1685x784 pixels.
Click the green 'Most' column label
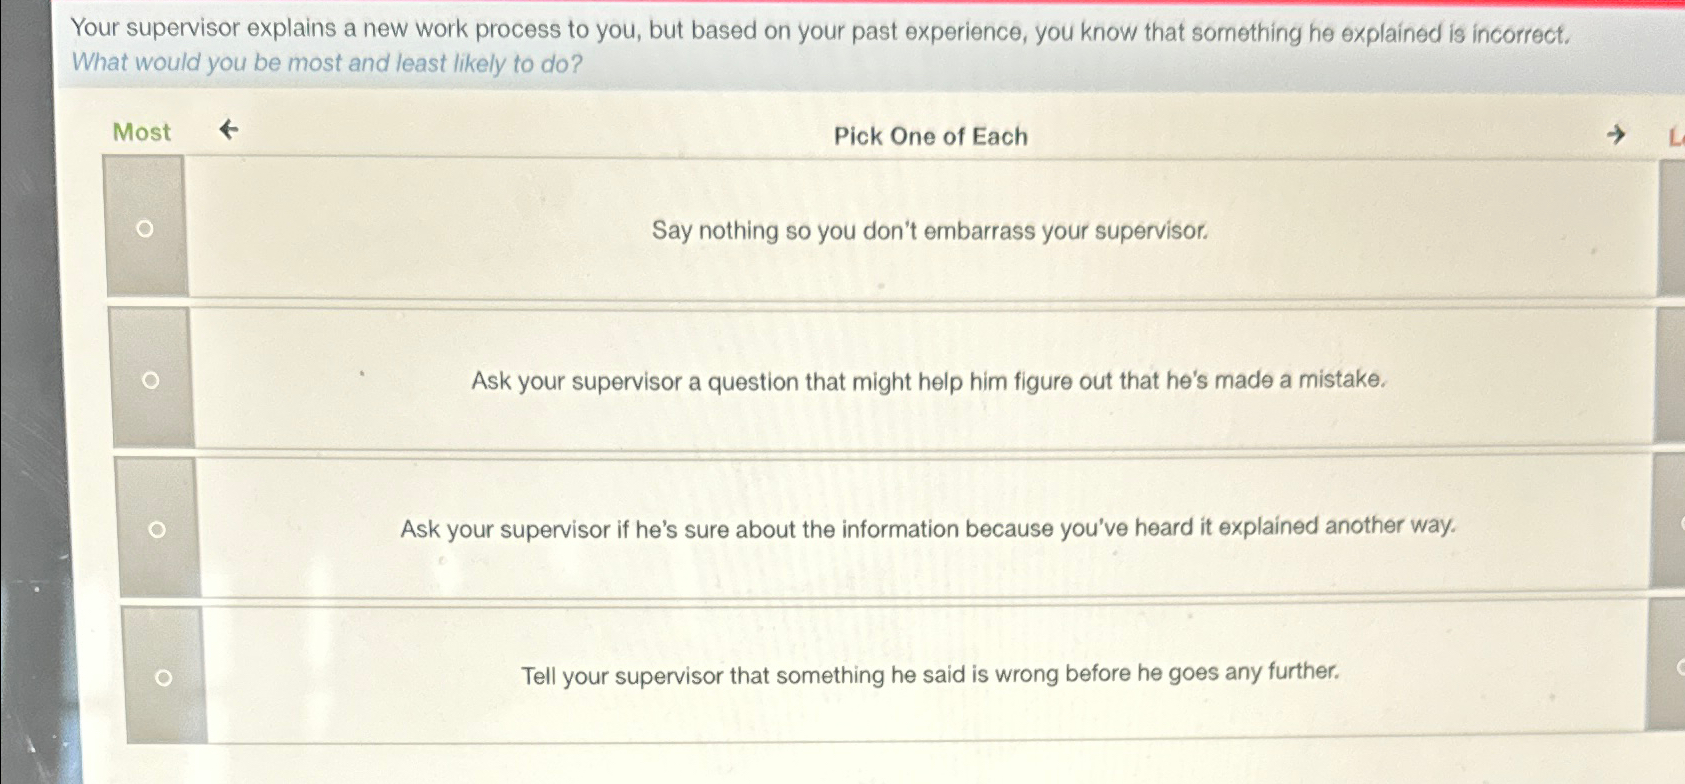tap(141, 131)
